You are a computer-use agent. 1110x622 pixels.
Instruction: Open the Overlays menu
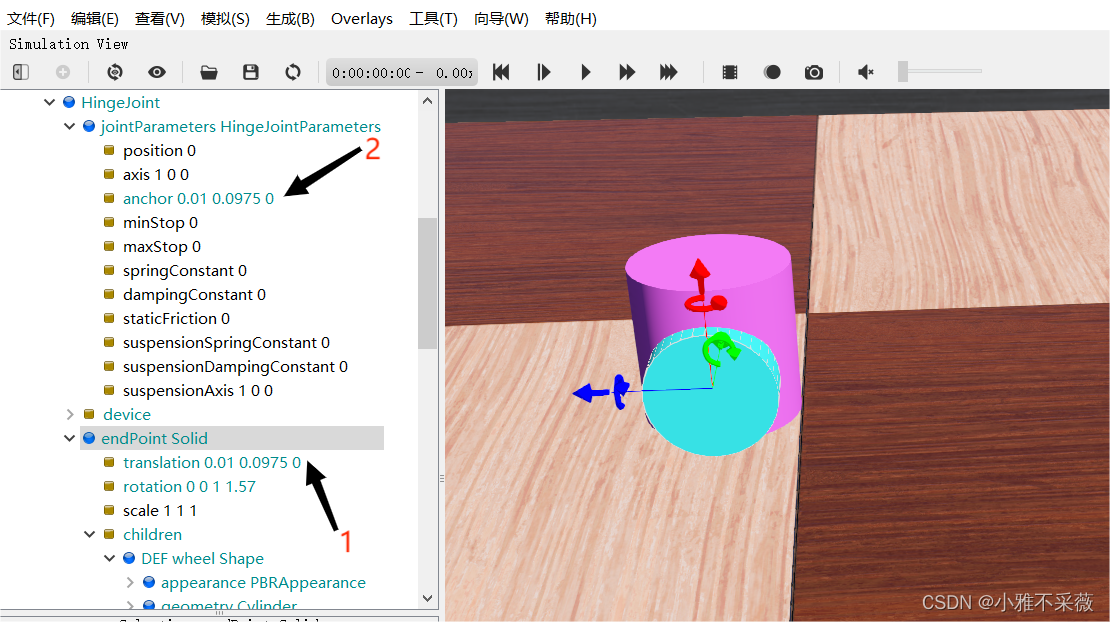361,19
